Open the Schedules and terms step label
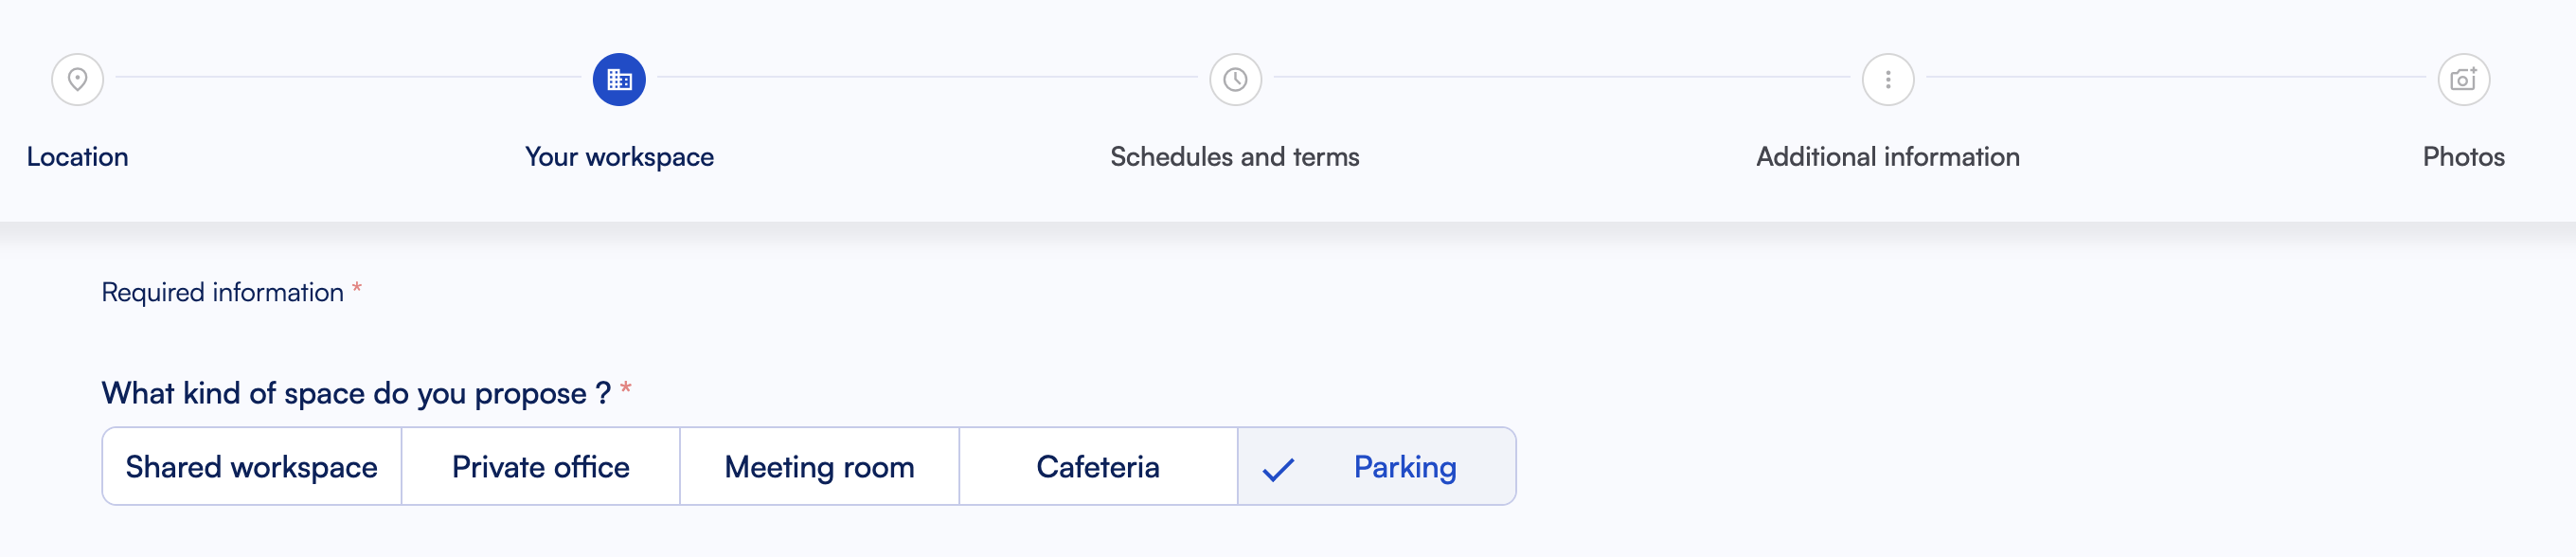This screenshot has height=557, width=2576. coord(1235,157)
